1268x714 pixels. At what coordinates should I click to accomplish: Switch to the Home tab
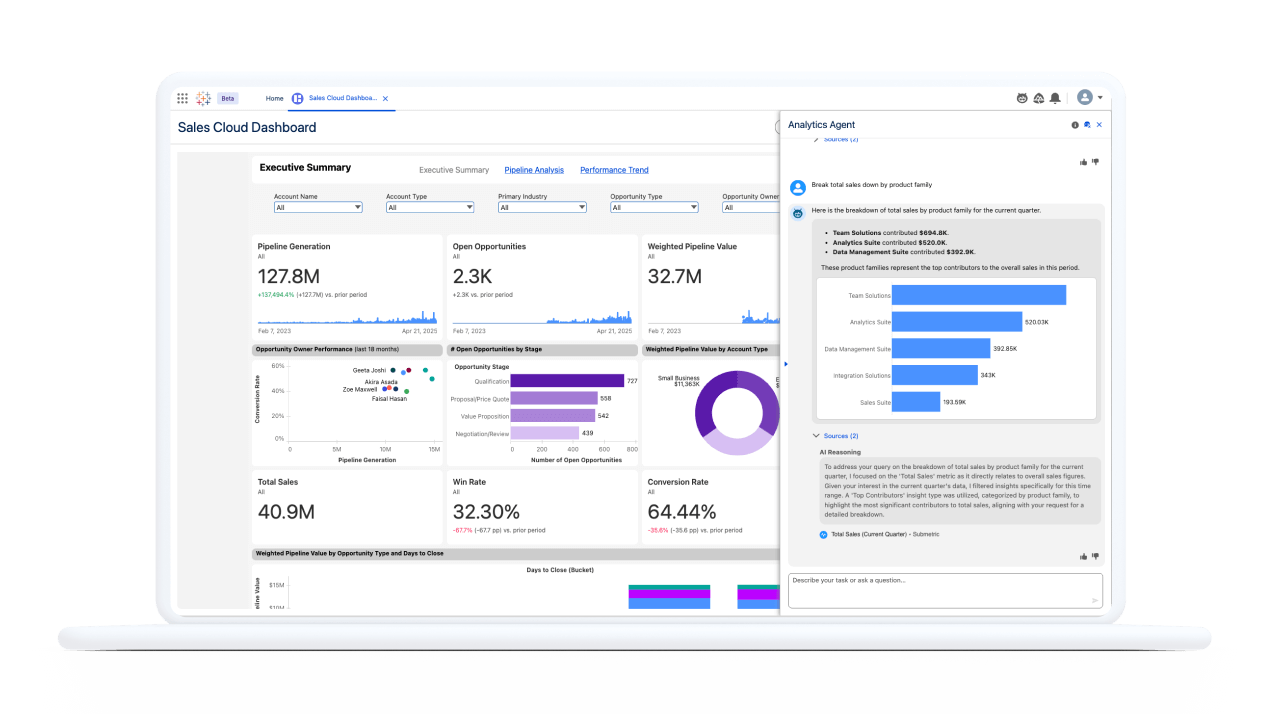[x=274, y=98]
